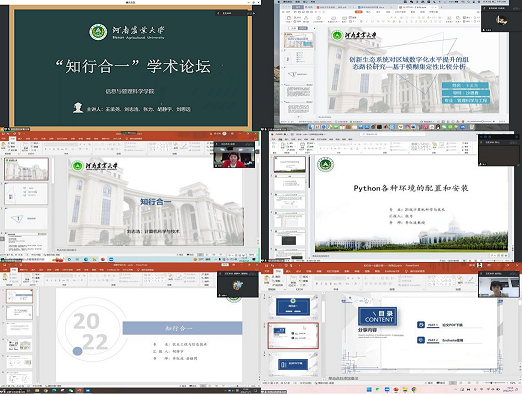The image size is (522, 394).
Task: Open File Explorer from the middle-left window taskbar
Action: coord(94,259)
